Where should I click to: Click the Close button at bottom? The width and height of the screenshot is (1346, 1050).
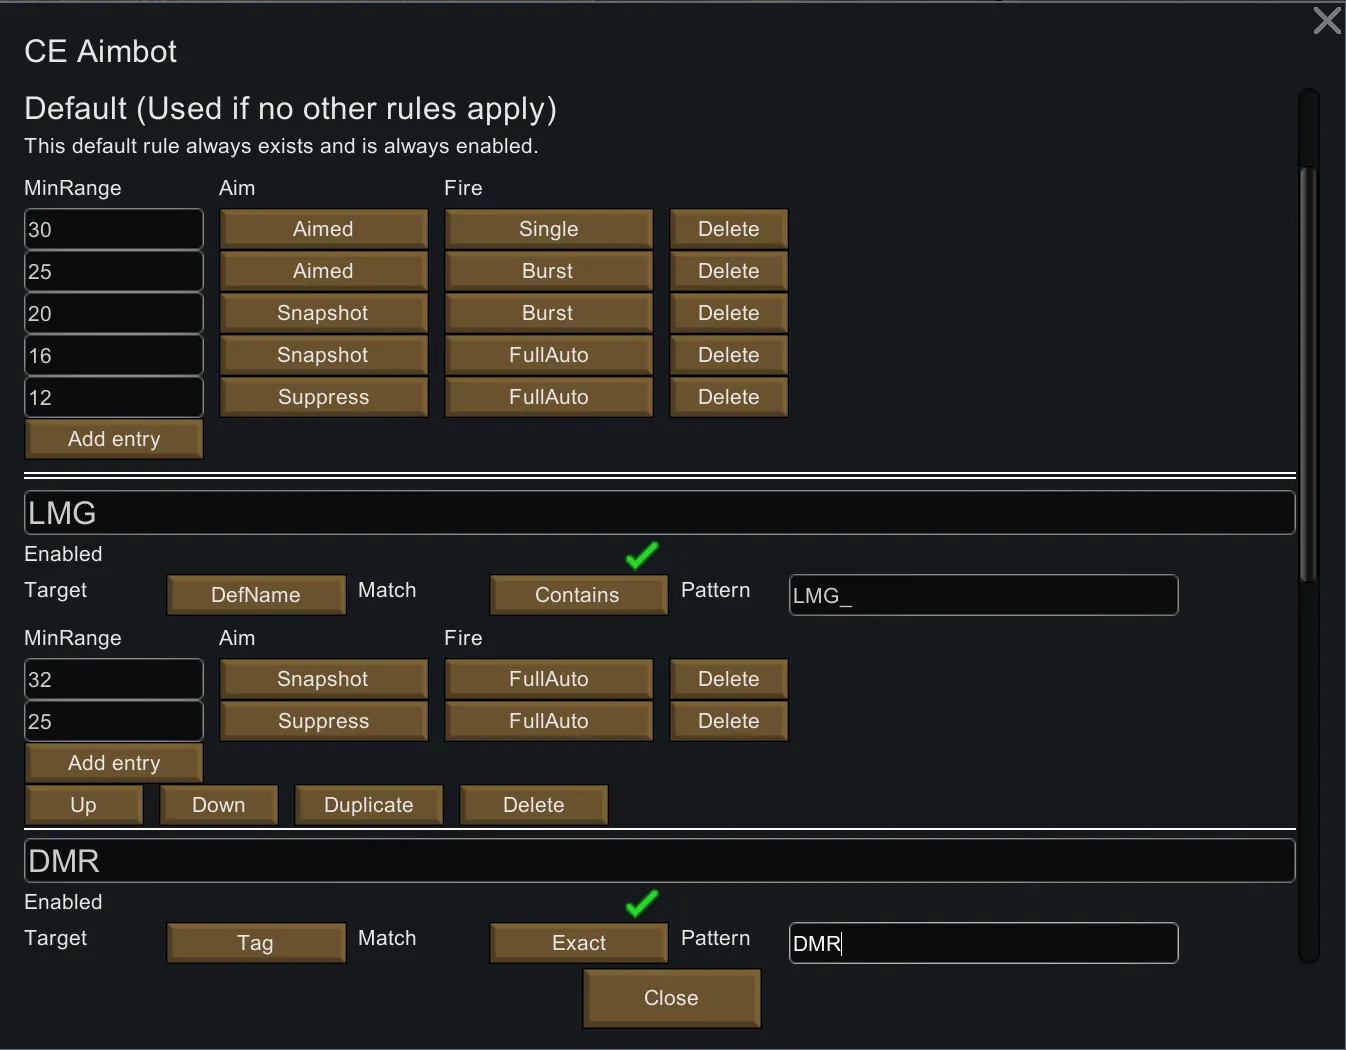coord(671,998)
